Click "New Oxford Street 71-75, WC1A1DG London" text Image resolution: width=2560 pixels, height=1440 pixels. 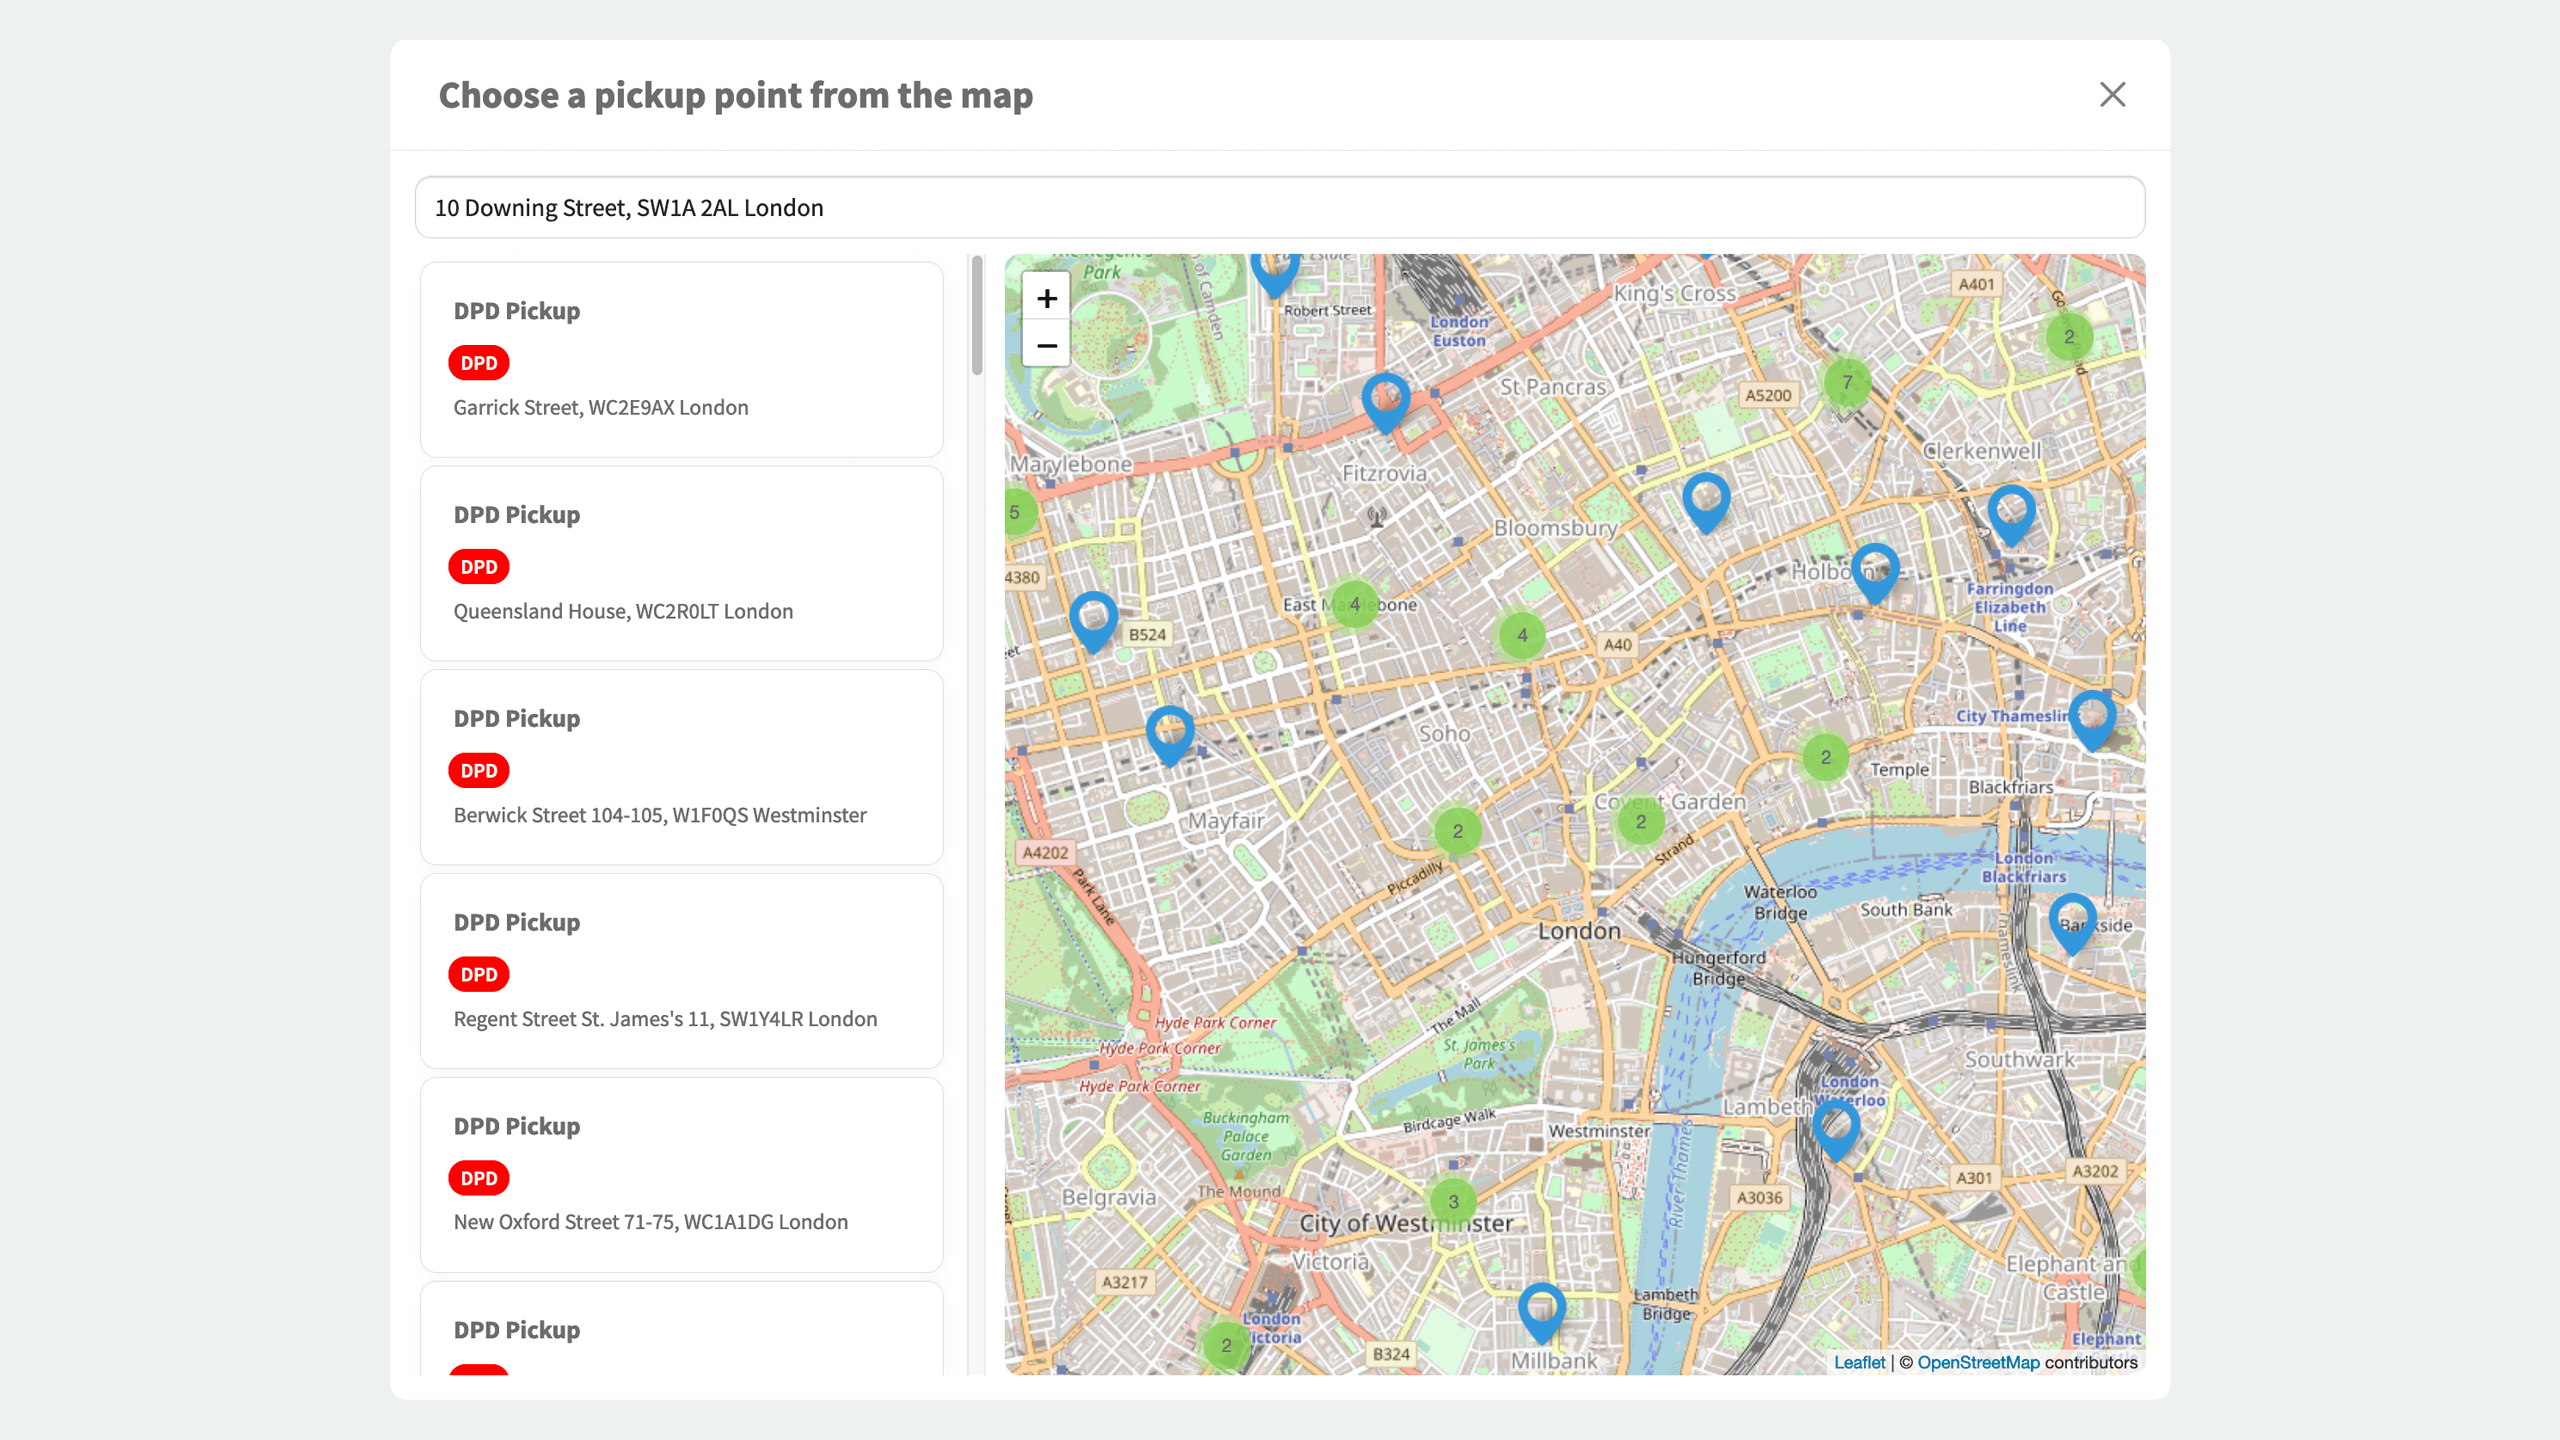(x=651, y=1222)
